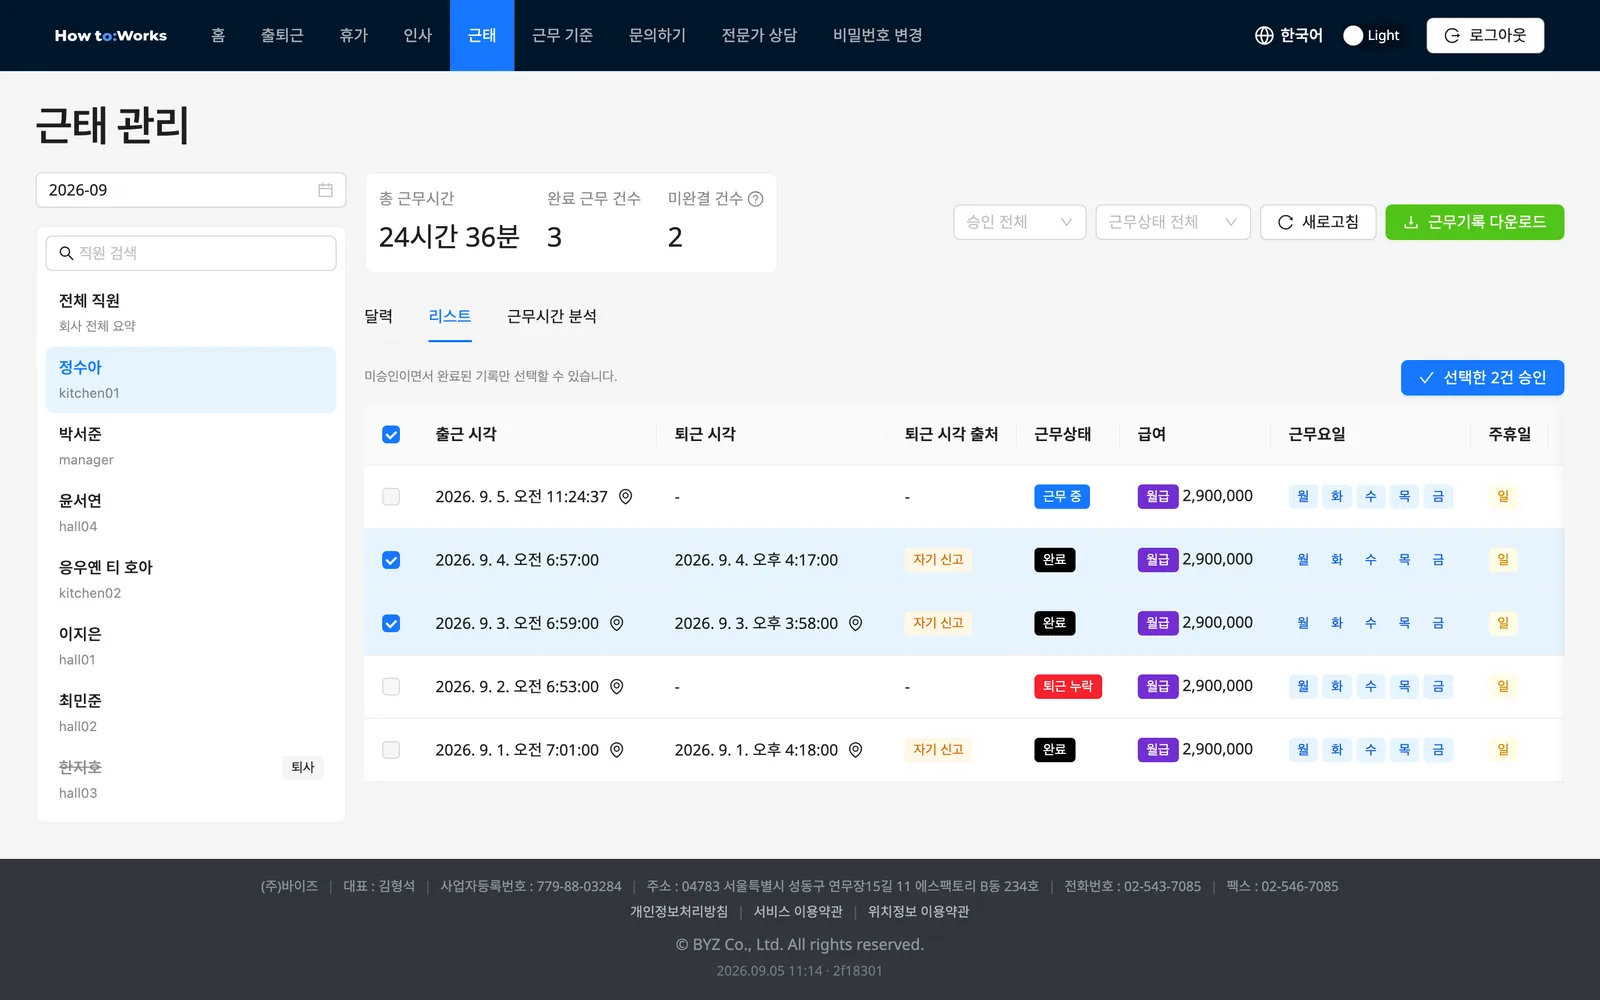Open the 한국어 language selector

pos(1289,35)
